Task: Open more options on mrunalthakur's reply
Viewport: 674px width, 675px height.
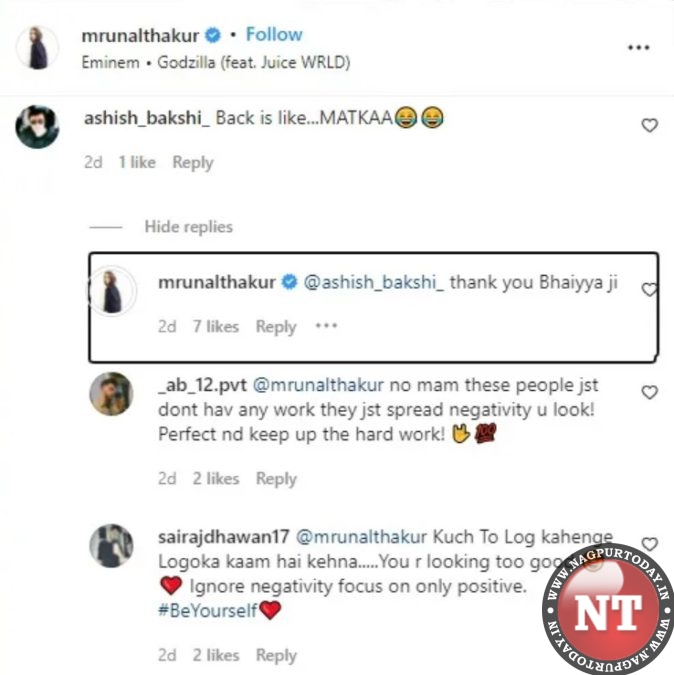Action: point(326,326)
